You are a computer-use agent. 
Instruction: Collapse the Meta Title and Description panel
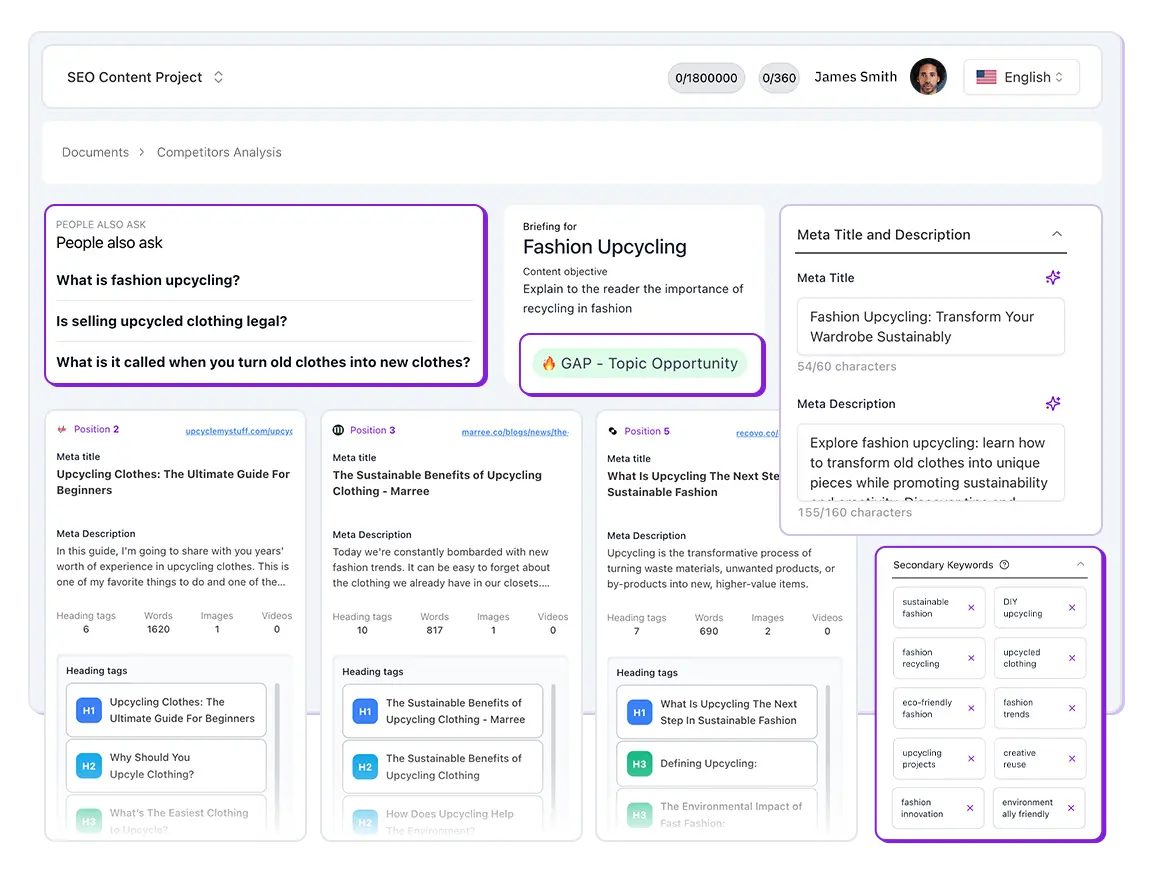[x=1057, y=234]
